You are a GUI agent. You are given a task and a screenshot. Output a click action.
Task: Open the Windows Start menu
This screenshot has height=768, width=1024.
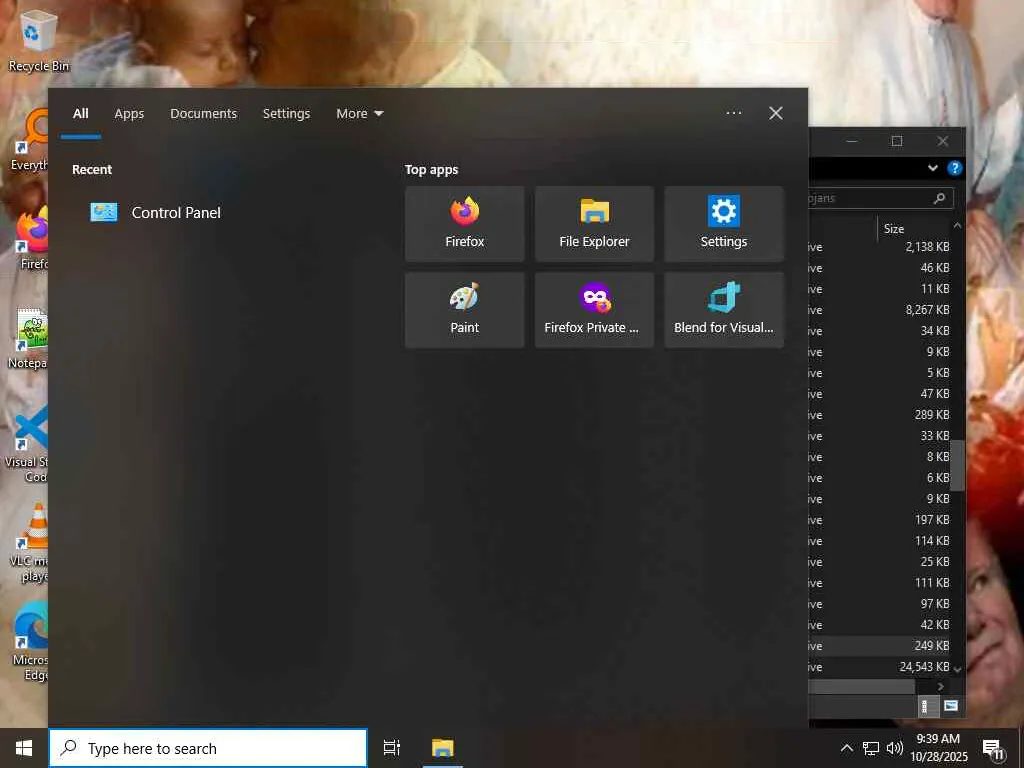(x=24, y=748)
